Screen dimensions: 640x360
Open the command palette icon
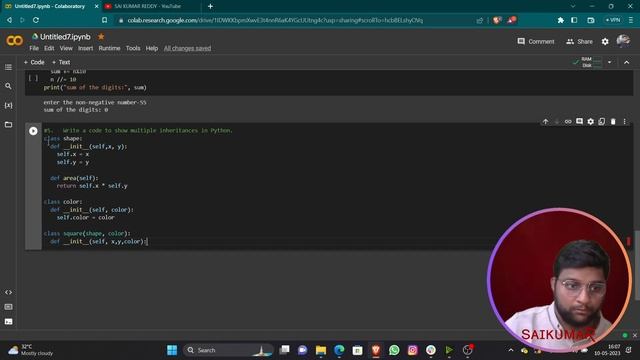(8, 307)
